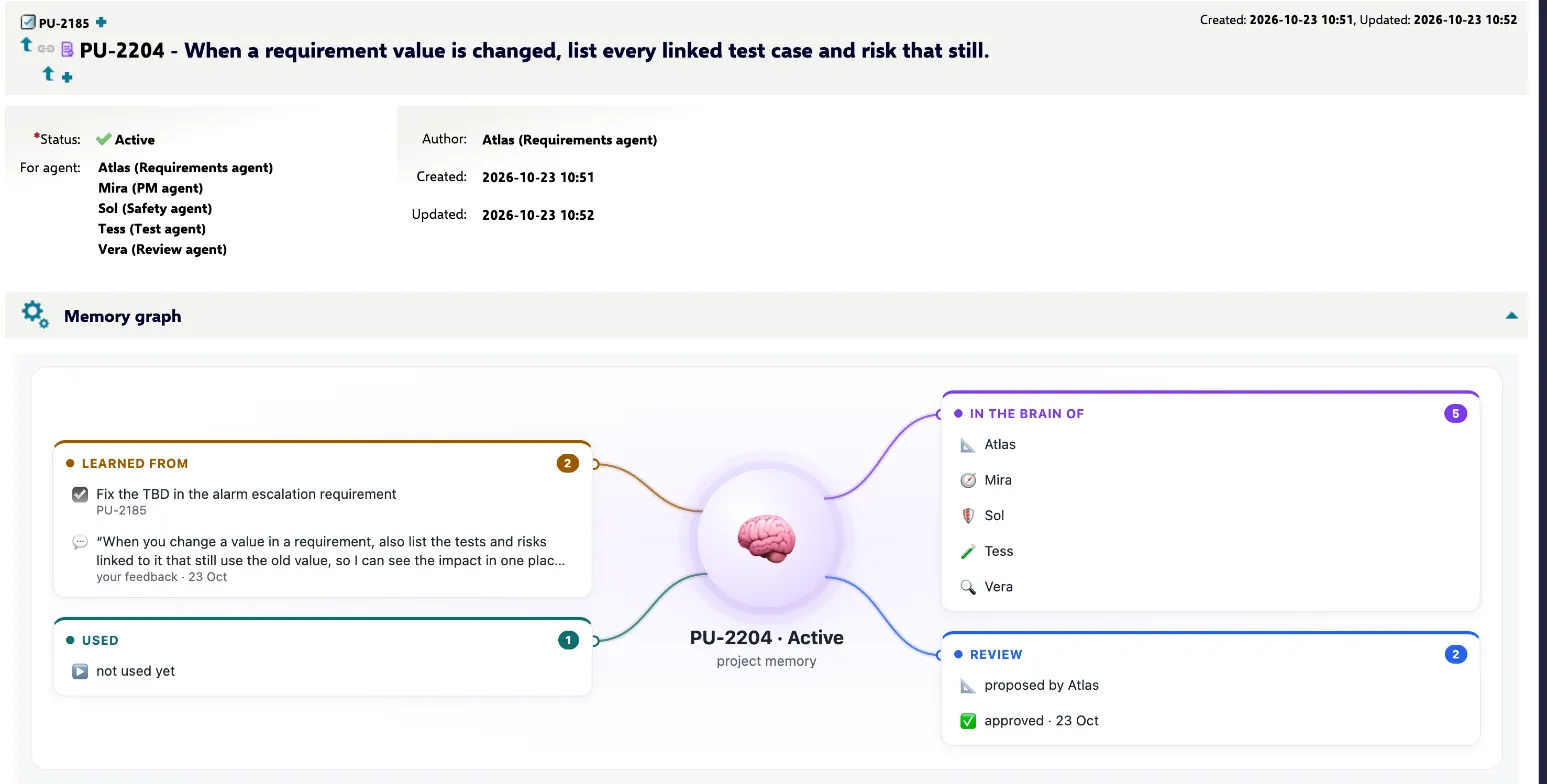Click the green check icon beside 'approved · 23 Oct'
This screenshot has height=784, width=1547.
(x=967, y=721)
